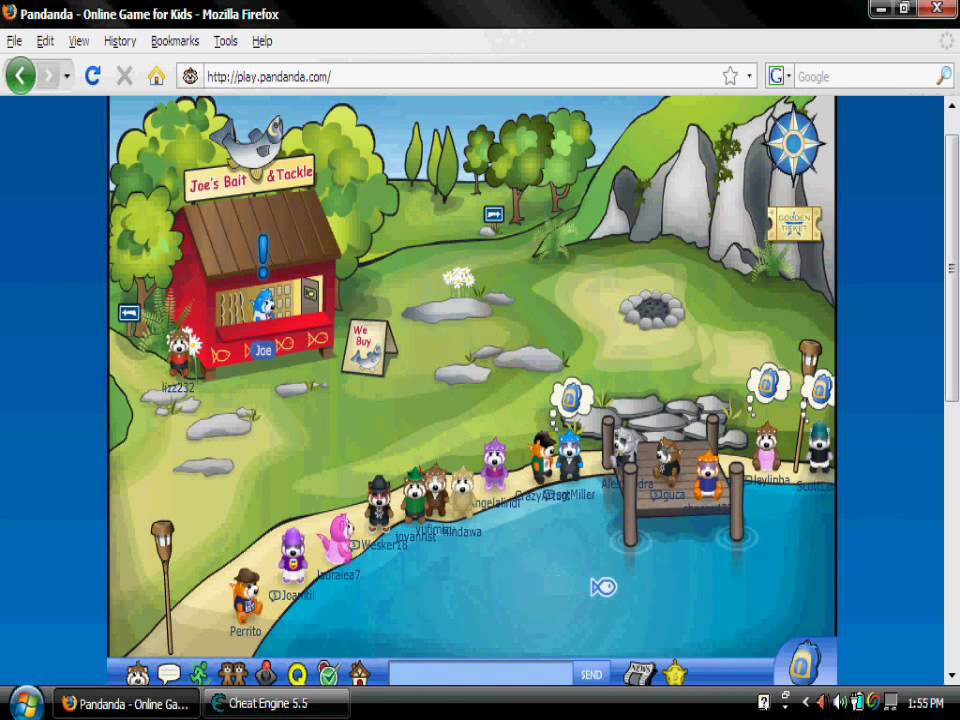This screenshot has width=960, height=720.
Task: Click the search magnifier icon
Action: pyautogui.click(x=943, y=76)
